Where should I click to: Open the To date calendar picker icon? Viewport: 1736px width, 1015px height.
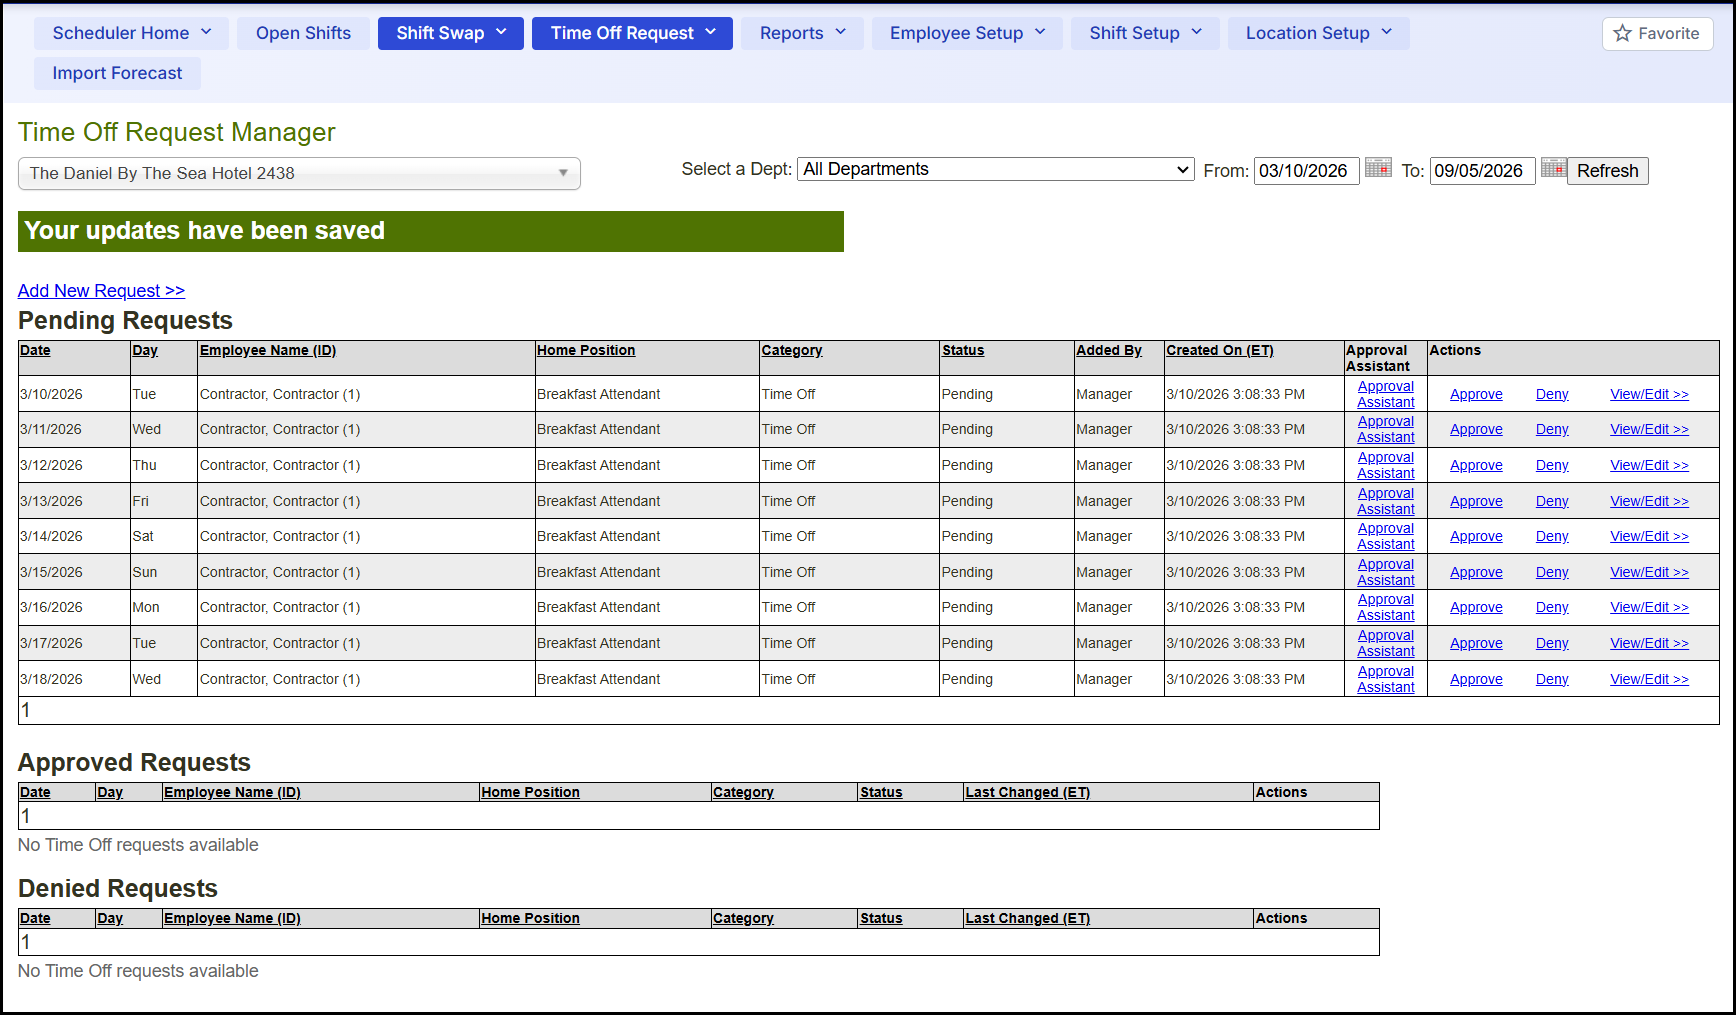[1553, 168]
